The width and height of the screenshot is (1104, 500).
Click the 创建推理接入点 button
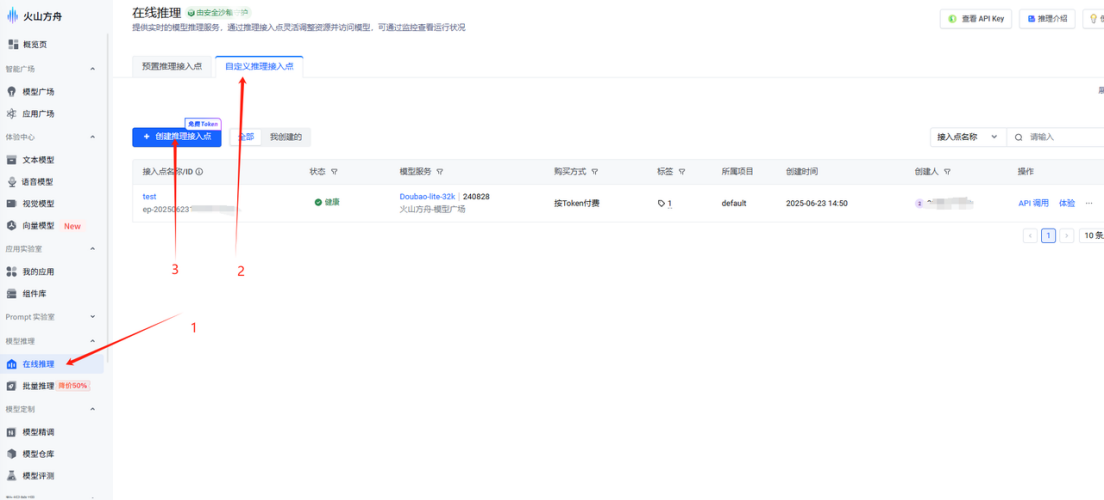tap(177, 137)
